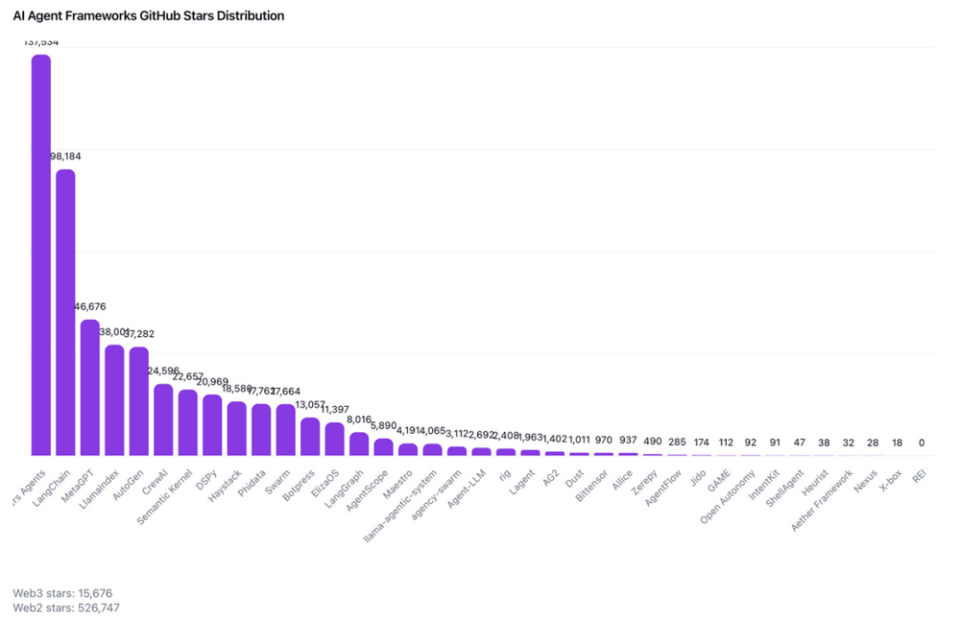Click the LlamaIndex bar

(114, 400)
